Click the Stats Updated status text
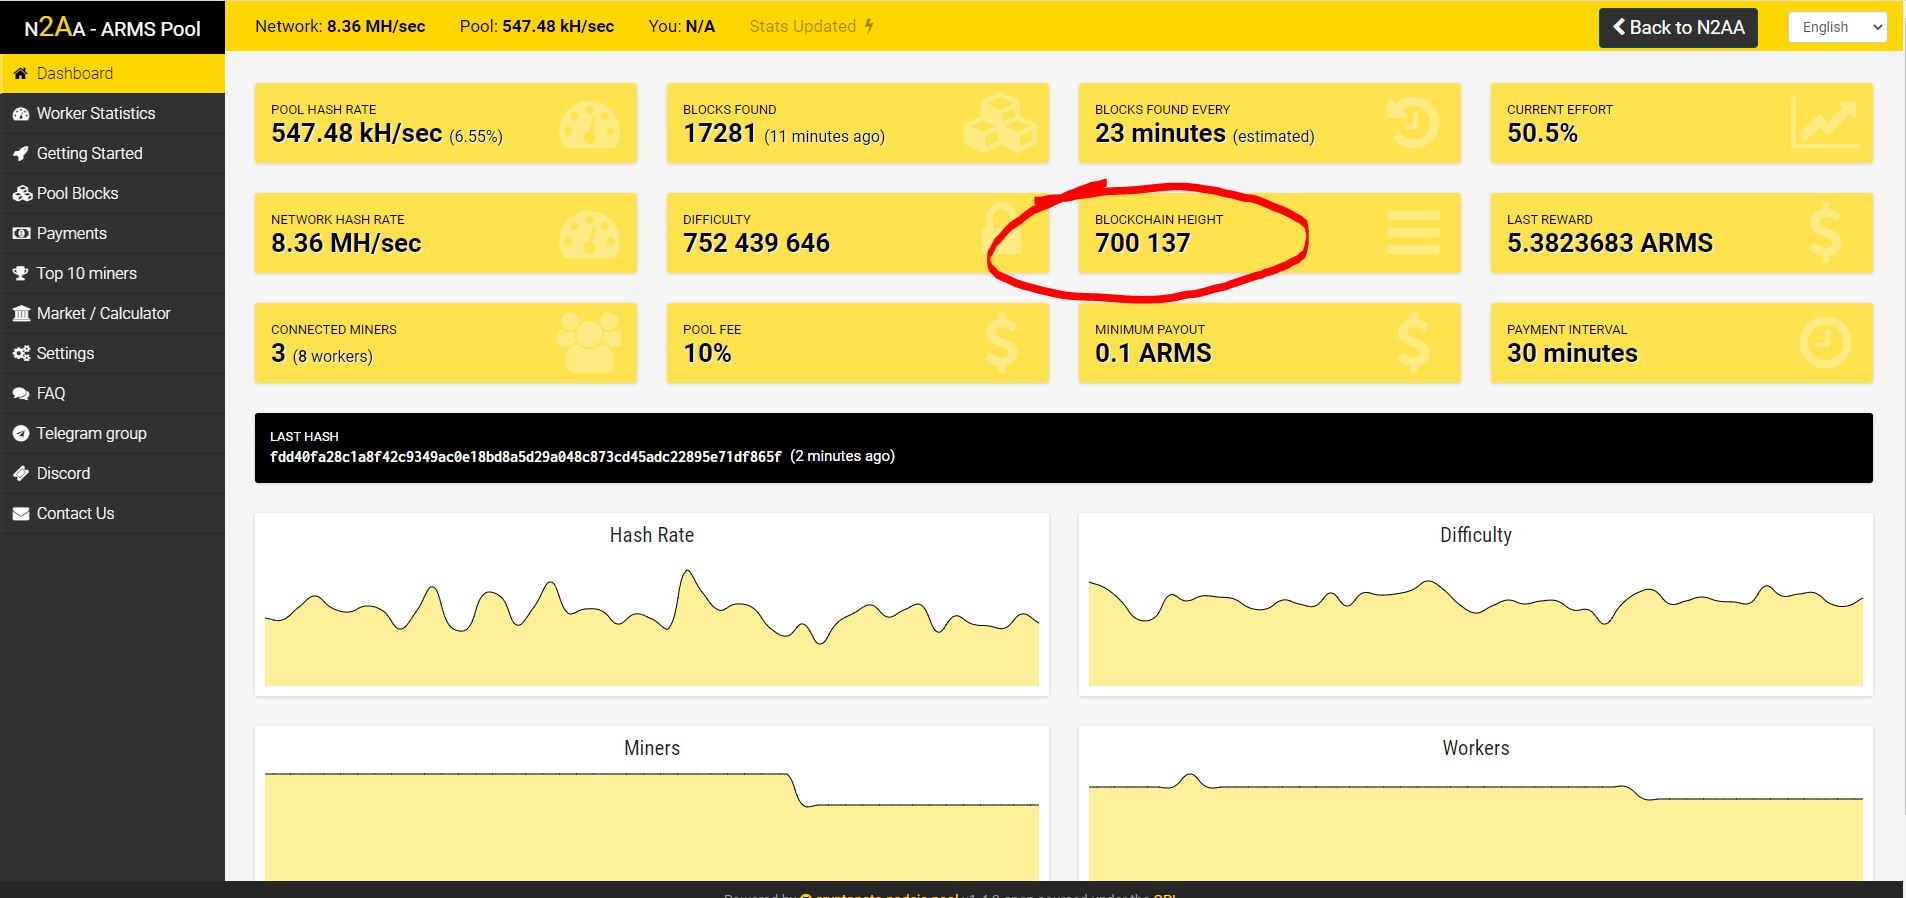Screen dimensions: 1906x898 click(x=802, y=27)
